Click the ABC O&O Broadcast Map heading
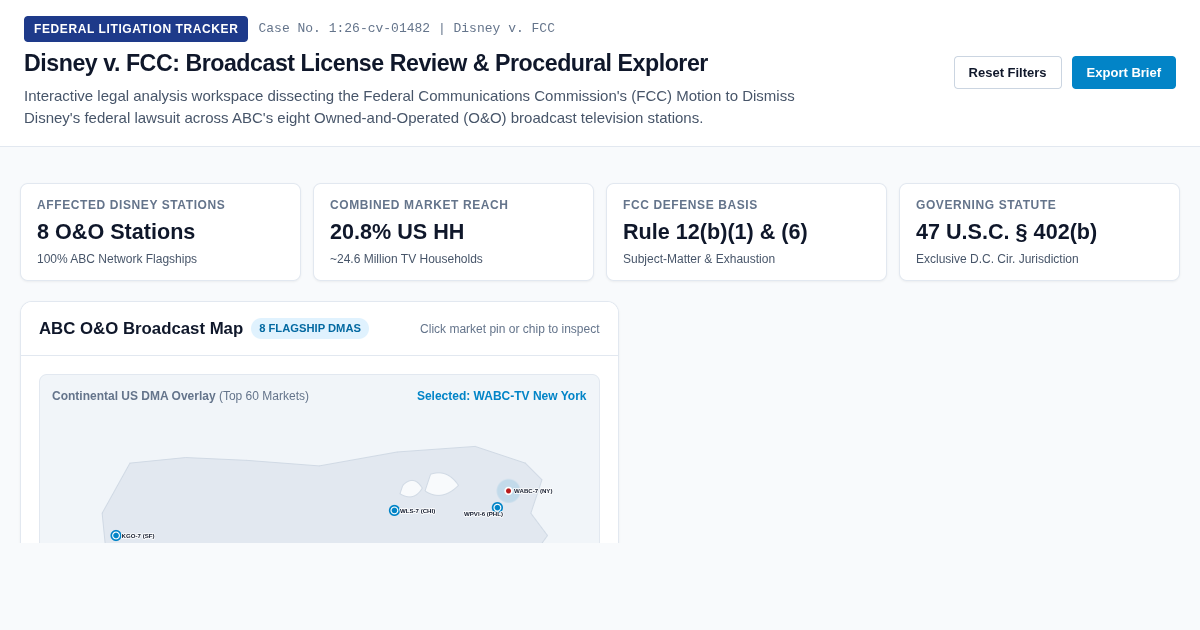 [x=141, y=329]
